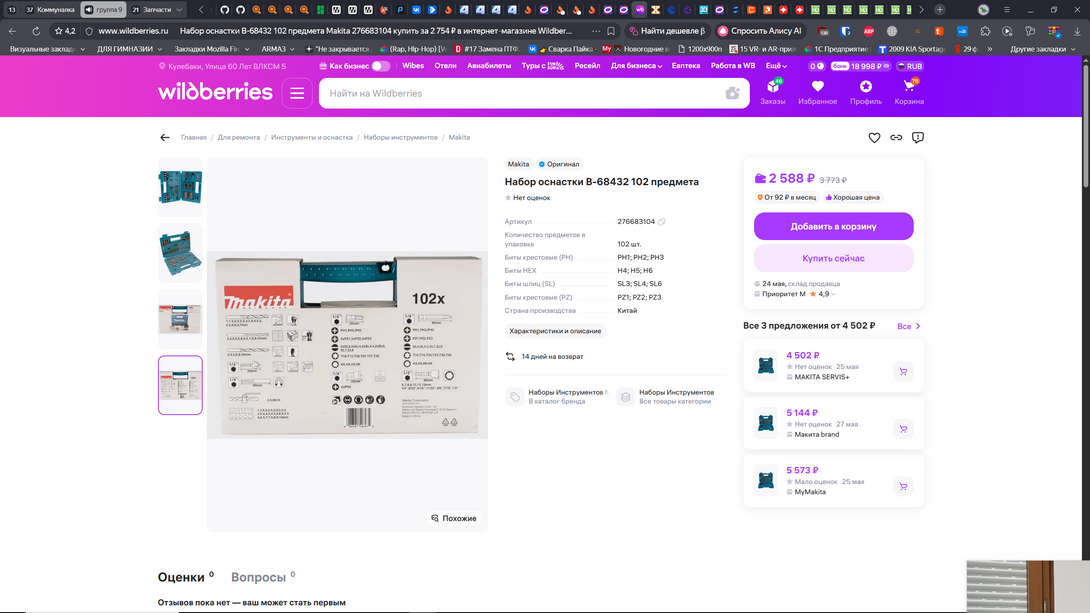The height and width of the screenshot is (613, 1090).
Task: Copy product link icon
Action: point(896,138)
